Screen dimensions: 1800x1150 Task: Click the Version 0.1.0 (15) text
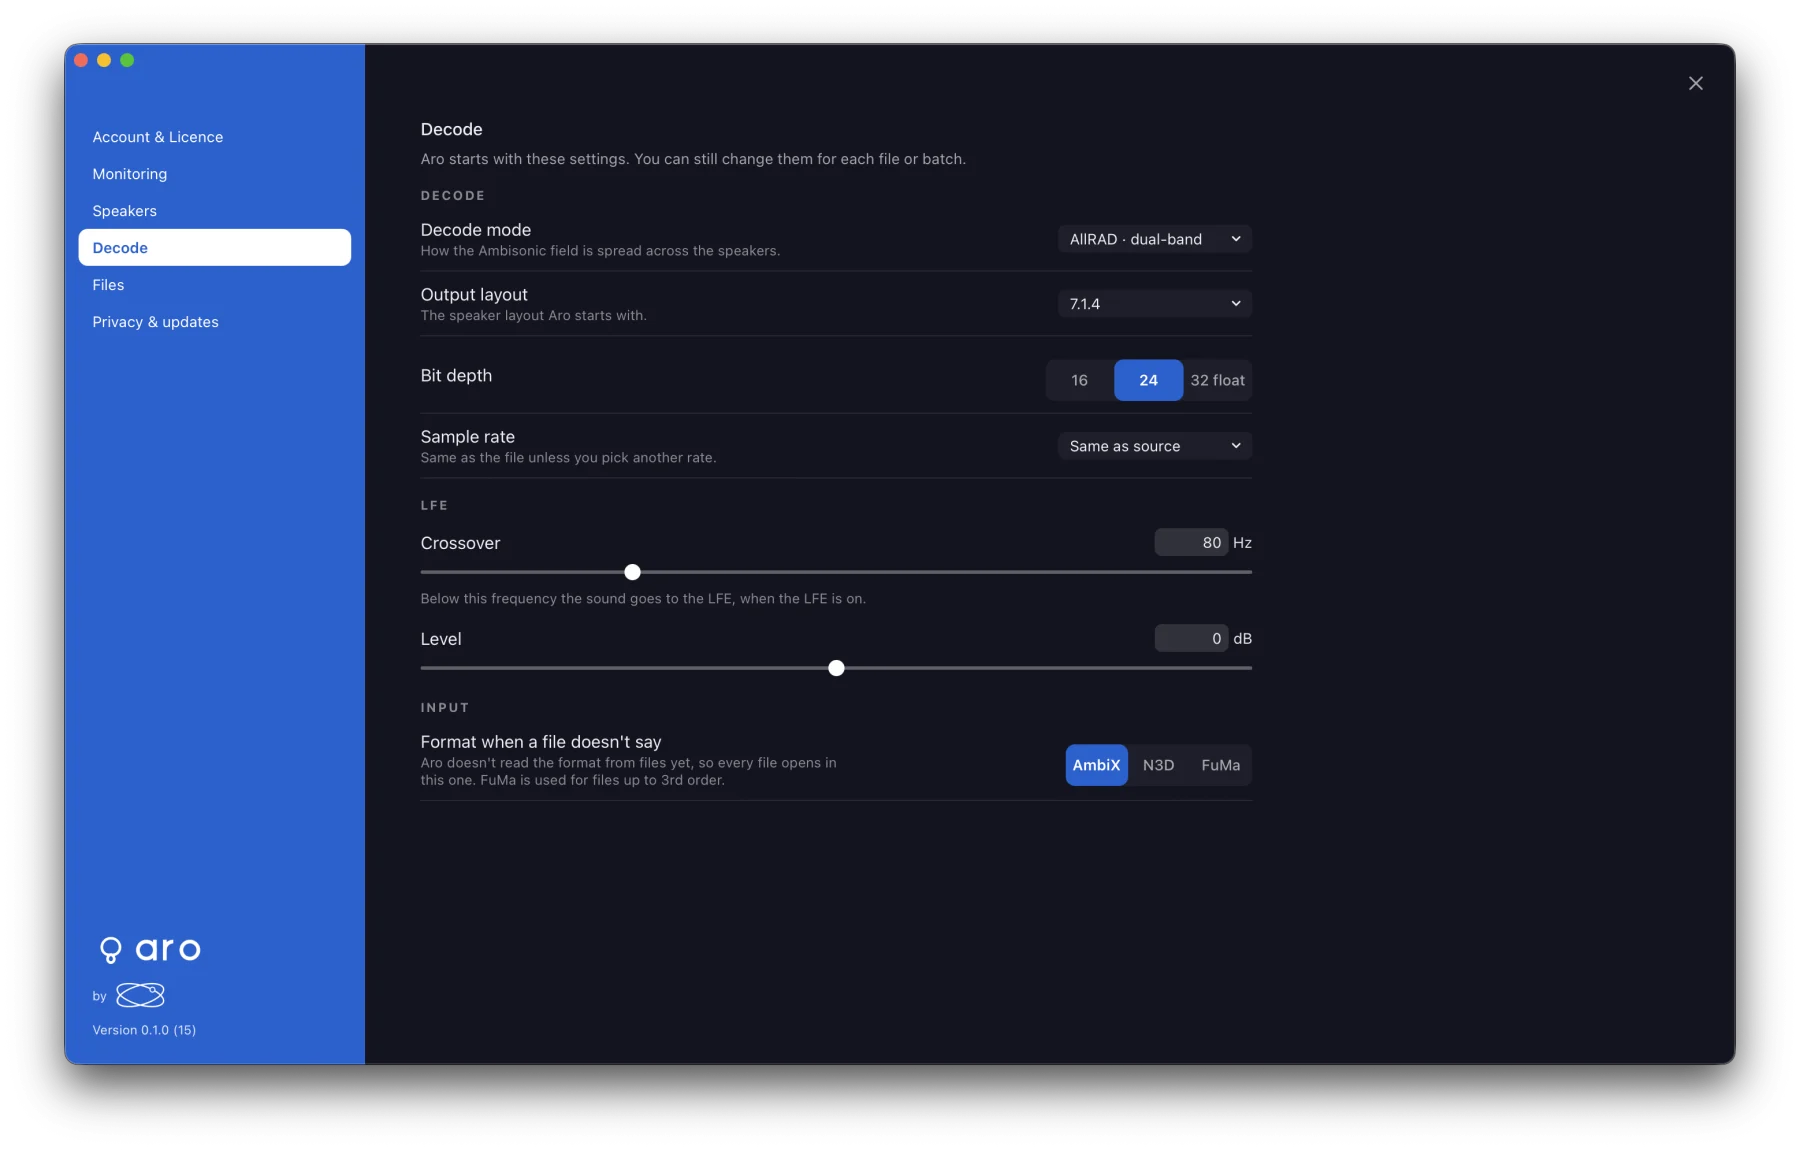click(144, 1030)
